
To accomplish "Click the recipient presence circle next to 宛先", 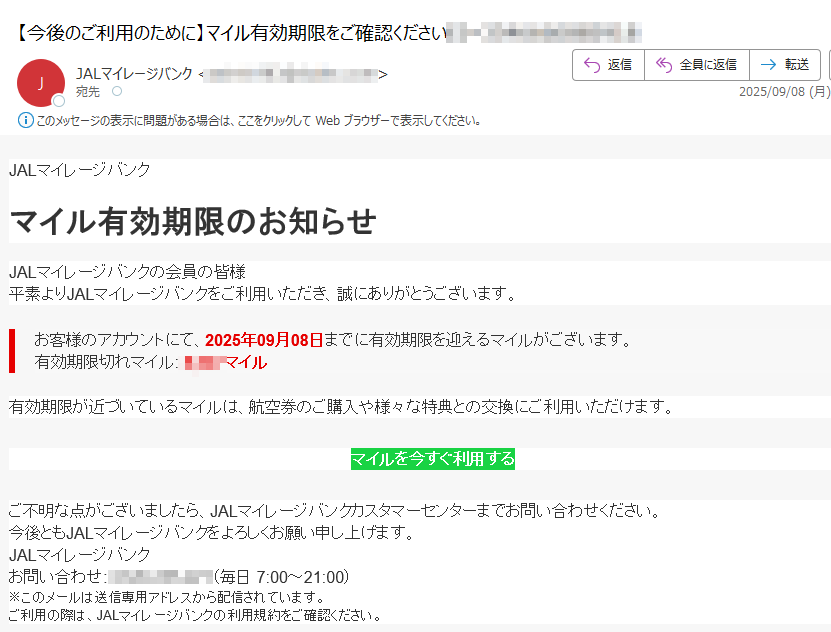I will click(x=117, y=91).
